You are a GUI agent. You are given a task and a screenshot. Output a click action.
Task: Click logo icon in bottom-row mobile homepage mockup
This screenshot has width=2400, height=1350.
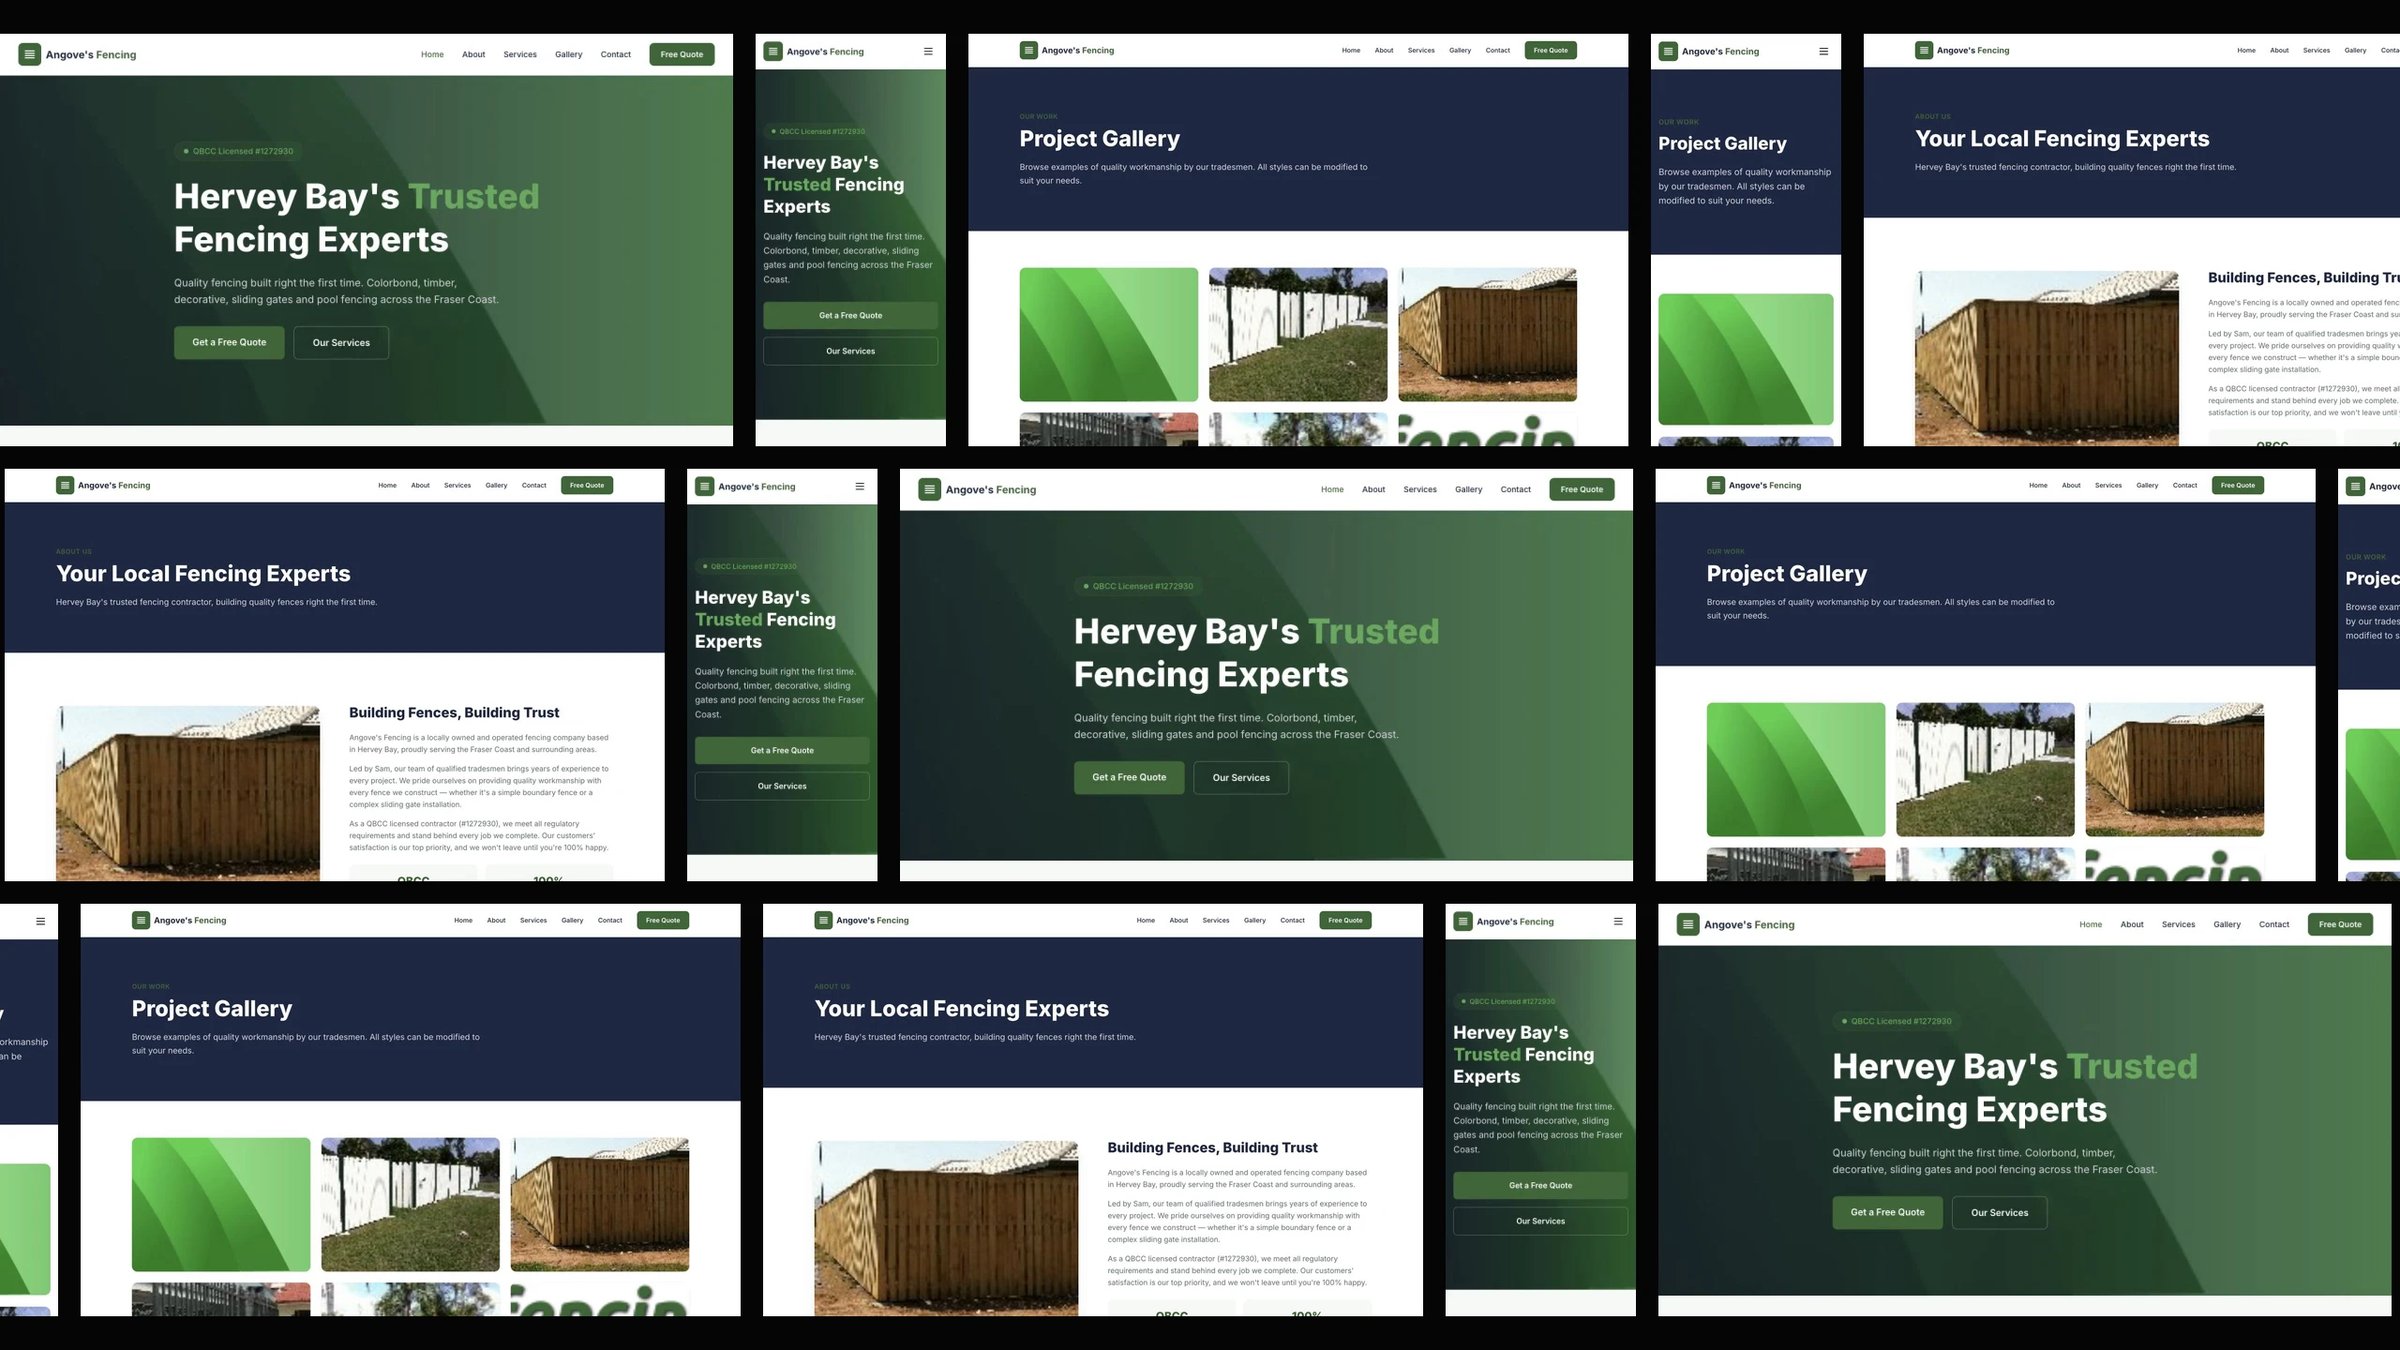[1463, 921]
